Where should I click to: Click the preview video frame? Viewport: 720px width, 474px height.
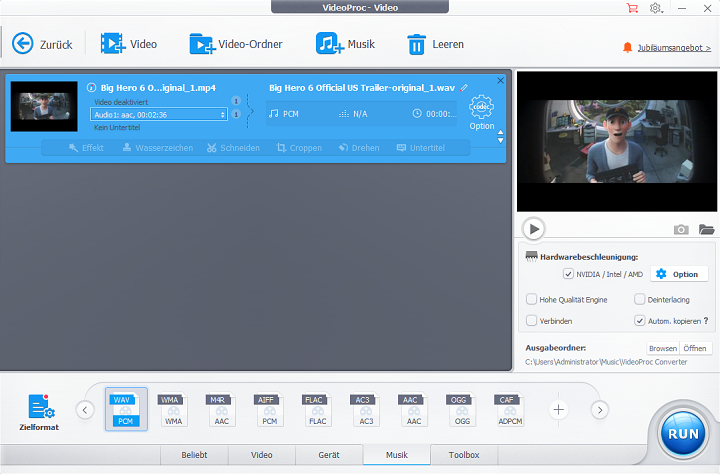point(617,141)
